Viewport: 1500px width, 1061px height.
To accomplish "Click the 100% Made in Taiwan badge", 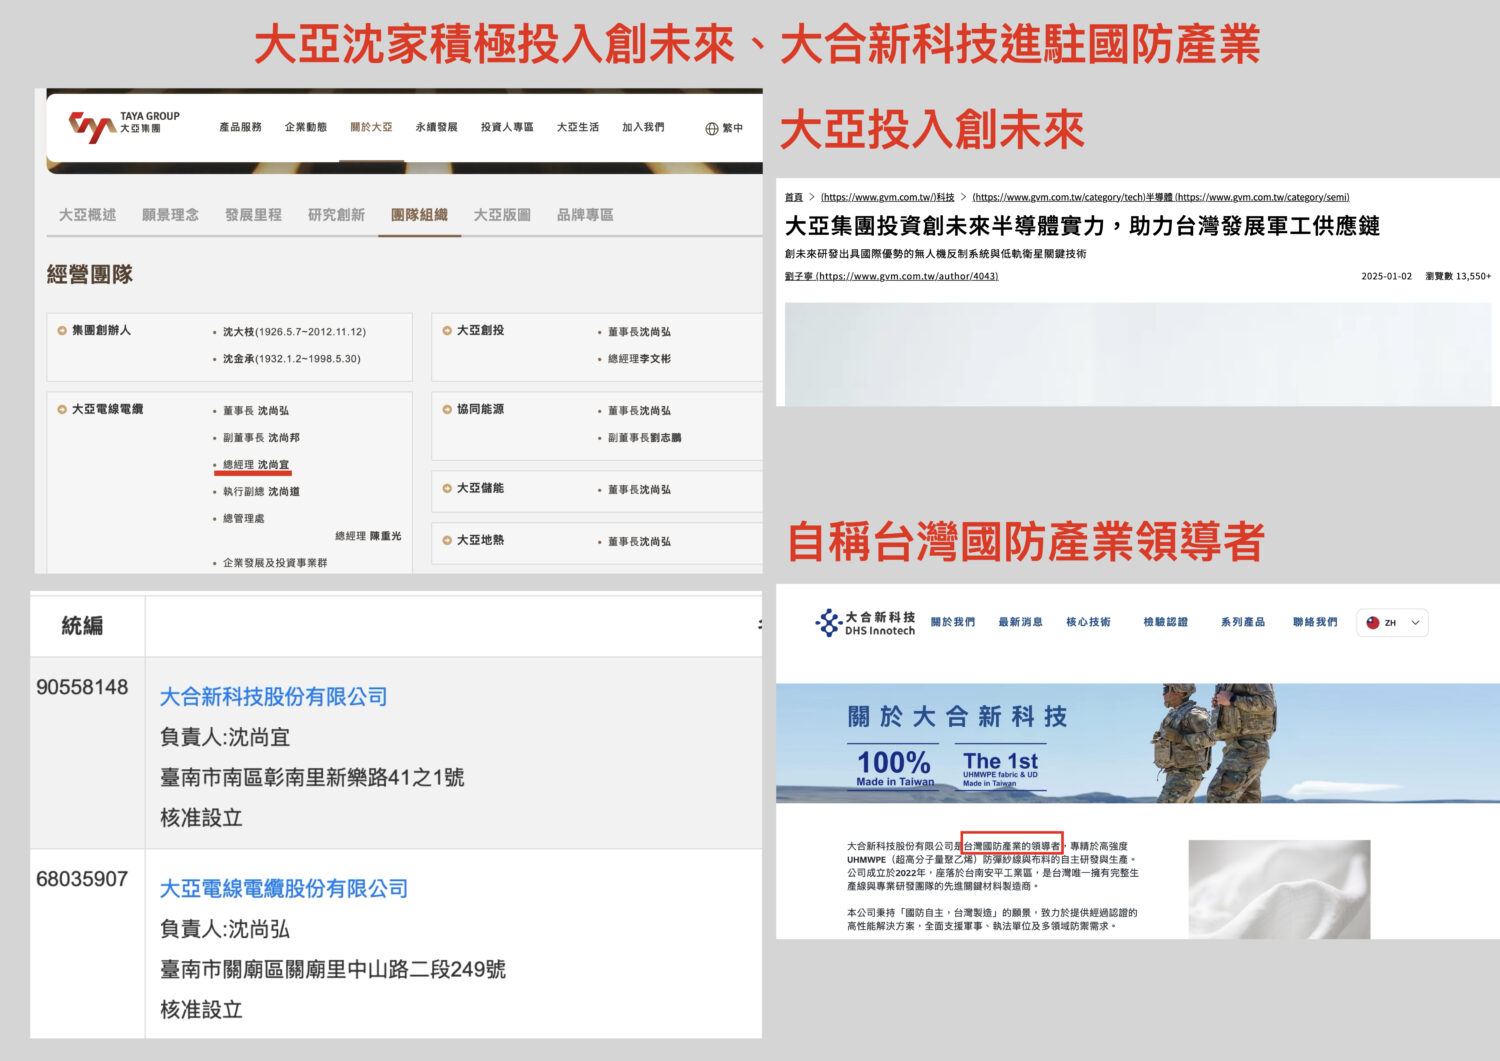I will (894, 767).
